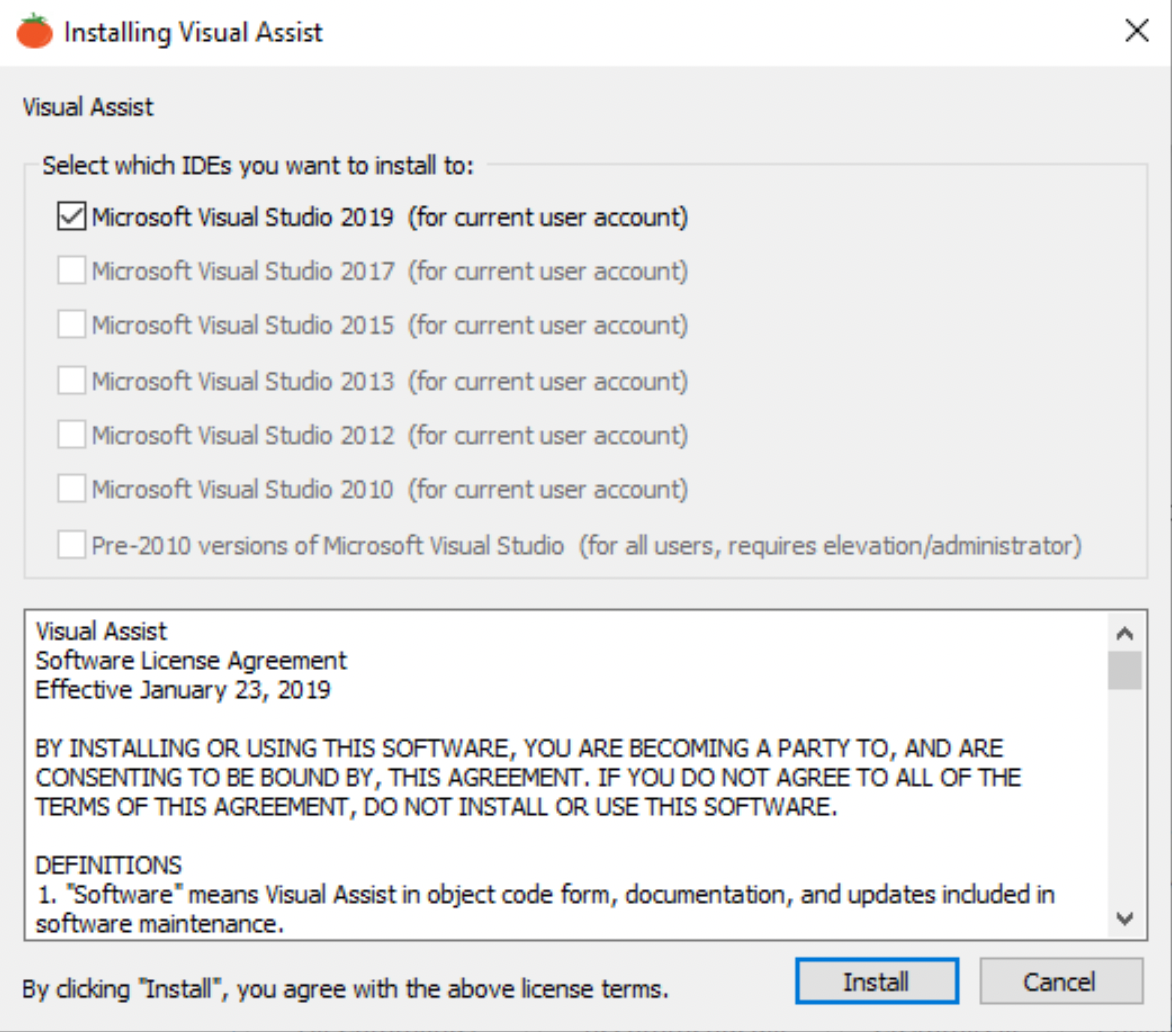
Task: Click "TERMS OF THIS AGREEMENT, DO NOT INSTALL" line
Action: [x=437, y=807]
